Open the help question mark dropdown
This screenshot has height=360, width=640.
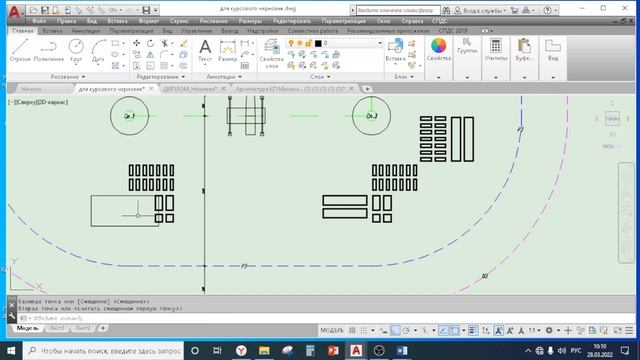550,10
